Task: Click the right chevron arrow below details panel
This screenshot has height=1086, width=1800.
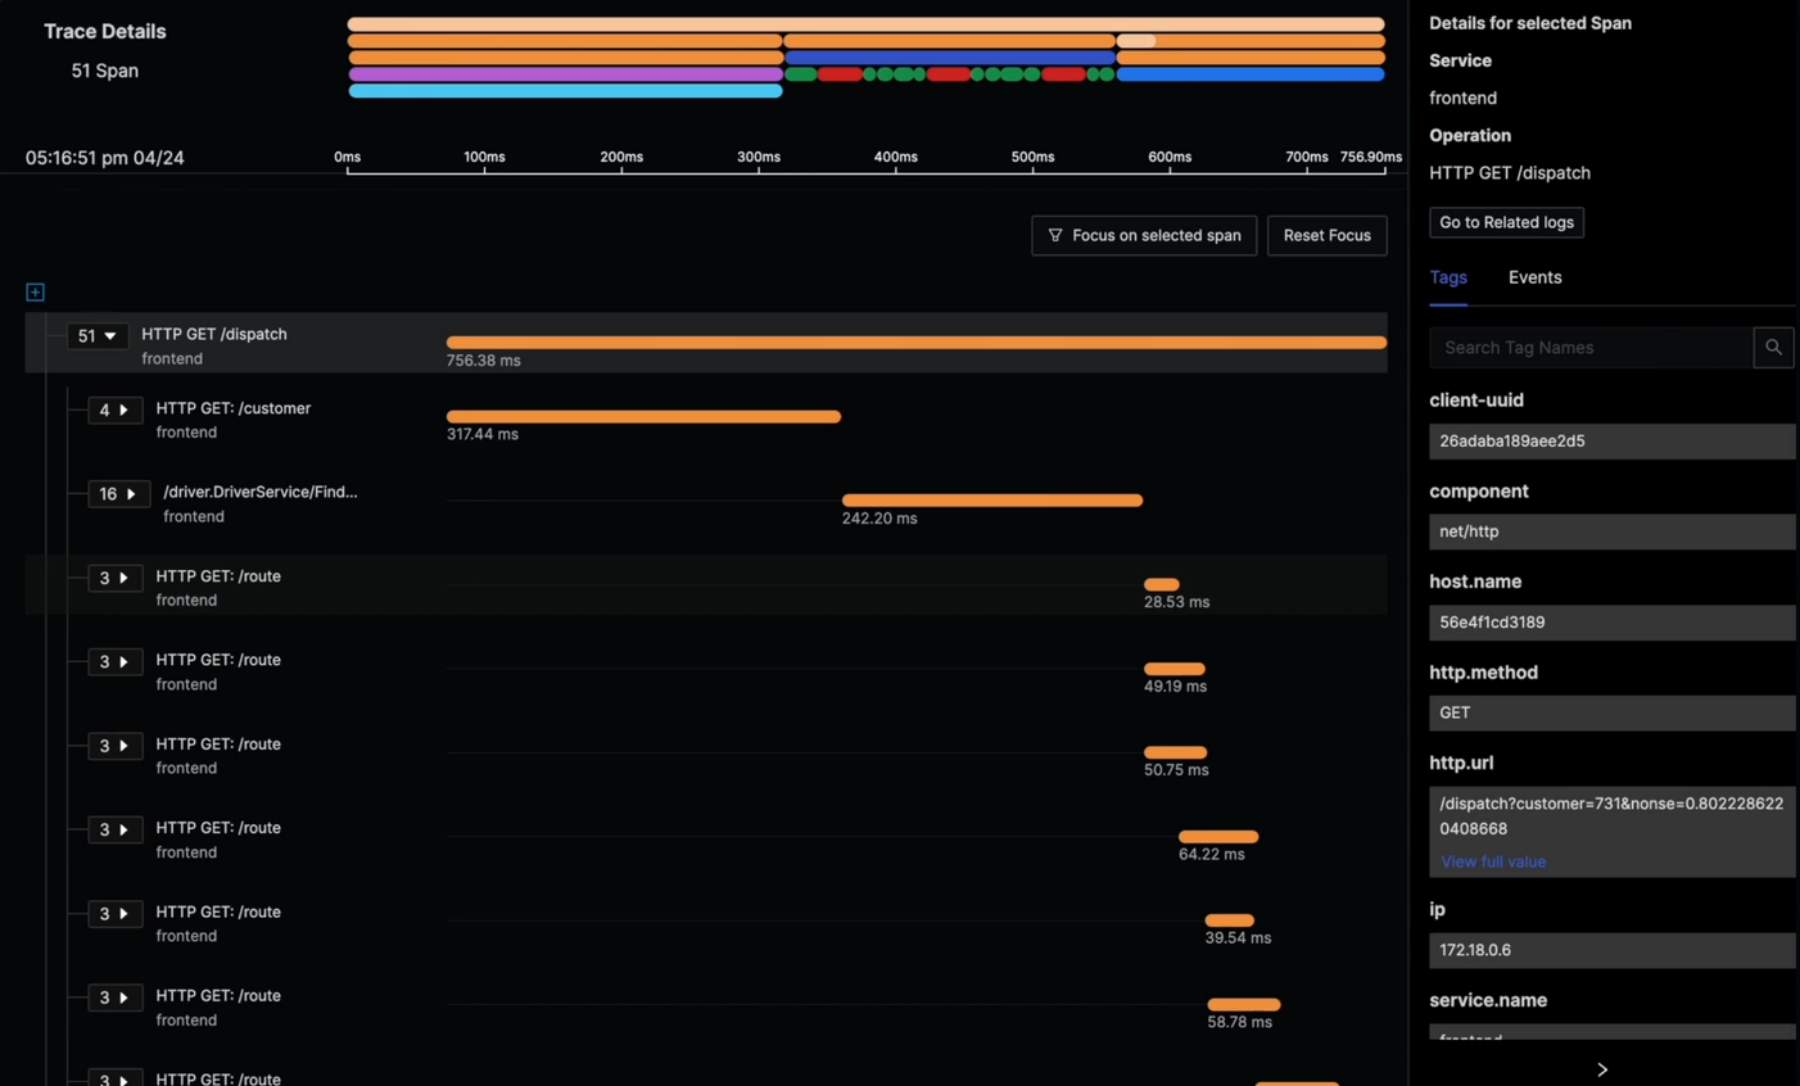Action: pos(1602,1069)
